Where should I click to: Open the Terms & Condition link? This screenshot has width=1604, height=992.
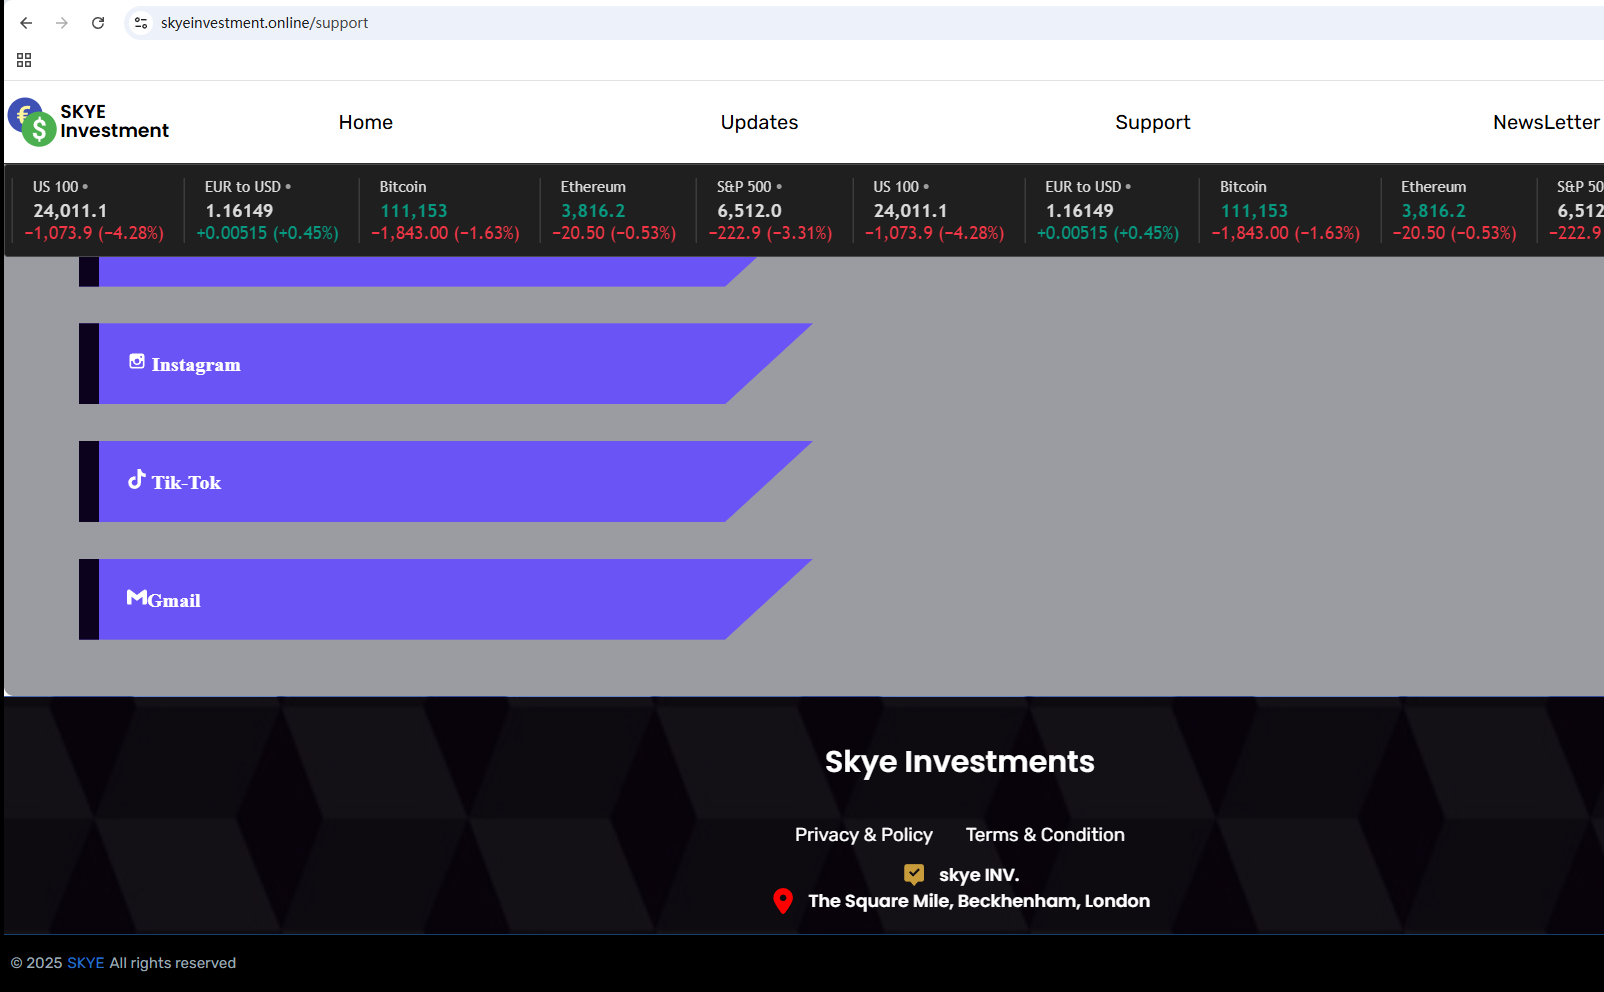click(1045, 835)
